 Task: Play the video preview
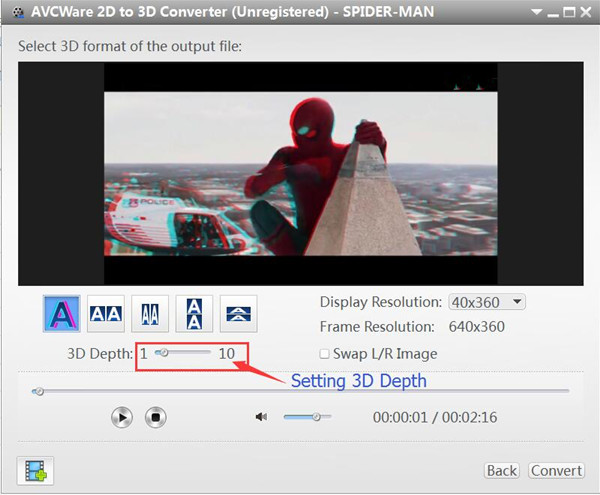point(122,417)
